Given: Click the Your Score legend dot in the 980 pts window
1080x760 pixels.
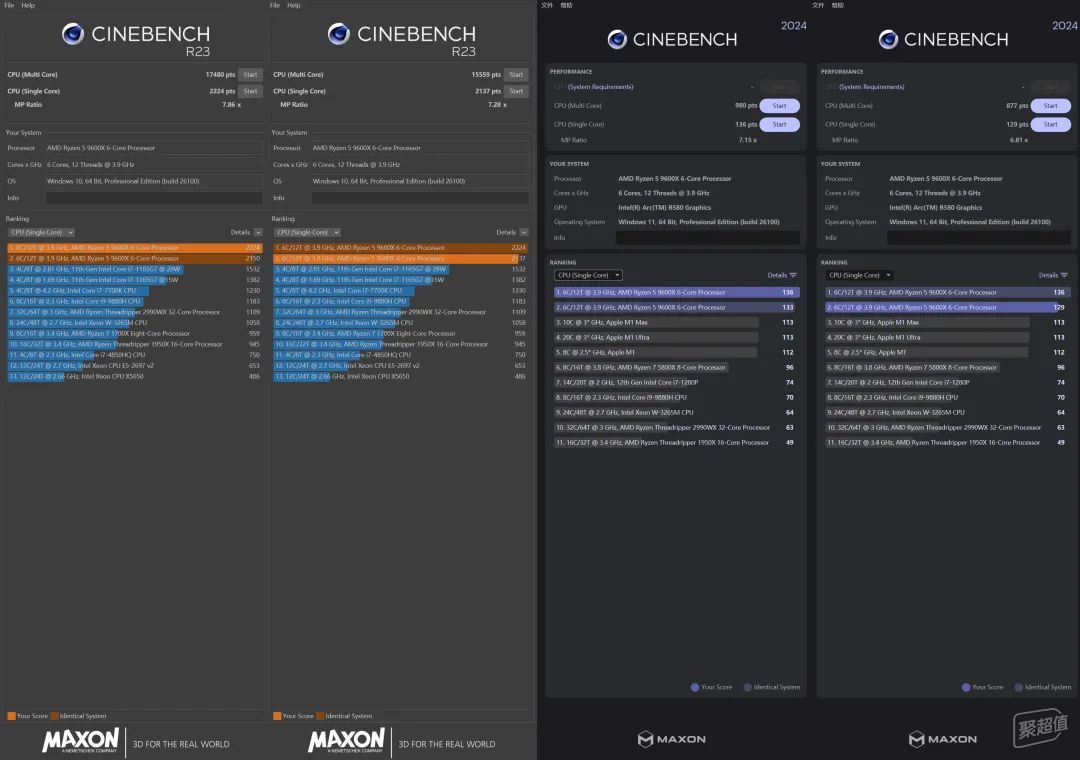Looking at the screenshot, I should [x=695, y=687].
